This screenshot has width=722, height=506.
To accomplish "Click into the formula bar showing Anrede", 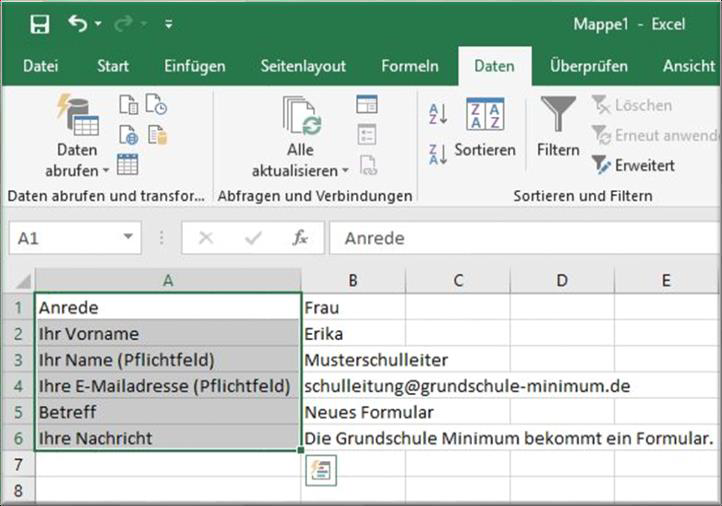I will [x=520, y=238].
